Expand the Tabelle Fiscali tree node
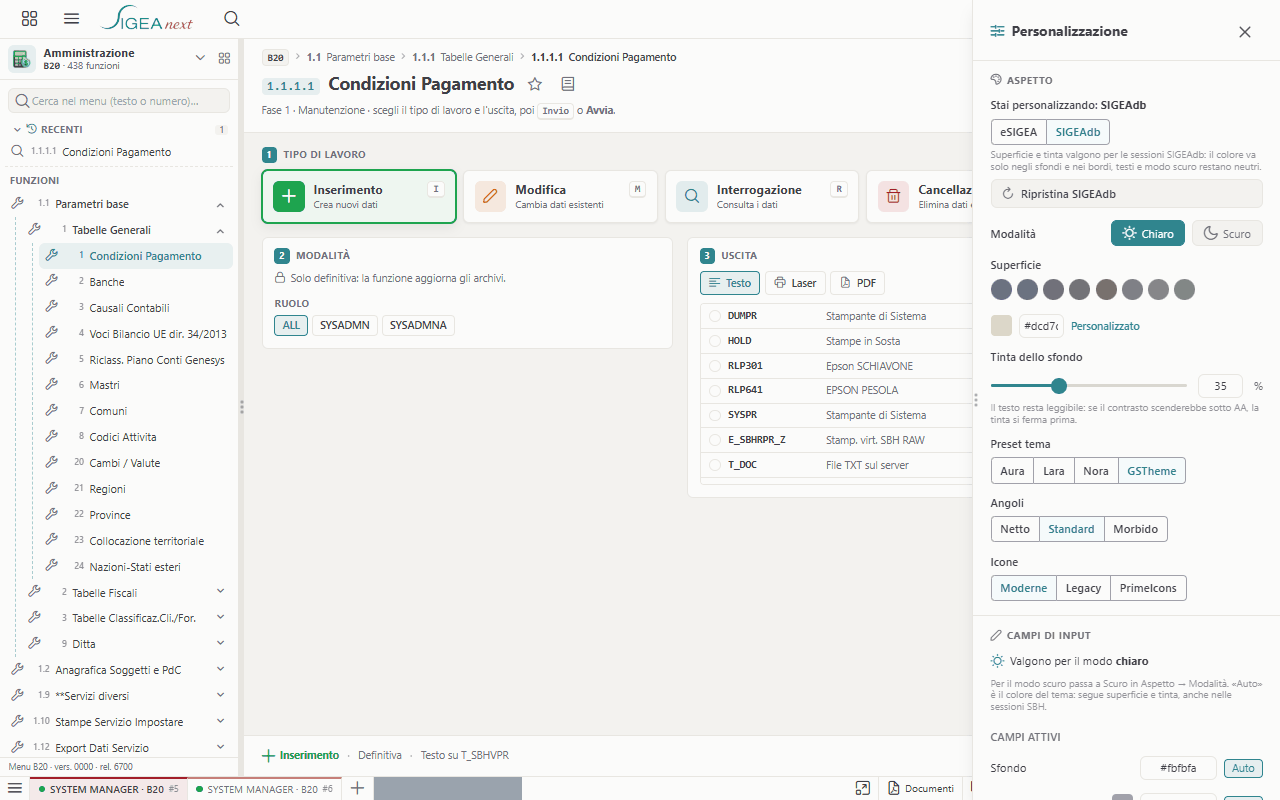1280x800 pixels. tap(220, 592)
